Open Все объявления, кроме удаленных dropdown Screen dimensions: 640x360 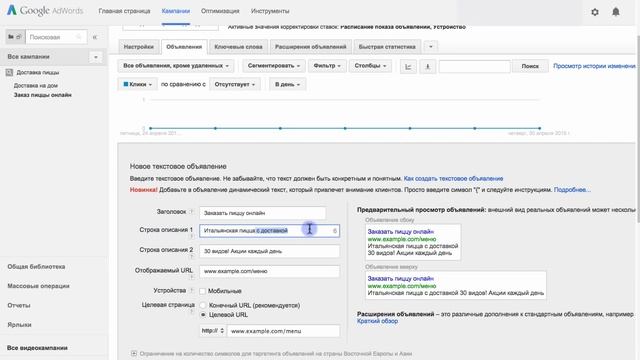click(x=176, y=66)
